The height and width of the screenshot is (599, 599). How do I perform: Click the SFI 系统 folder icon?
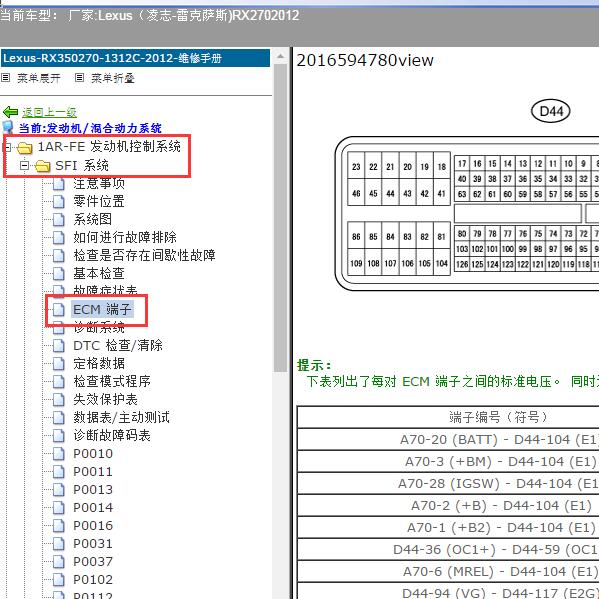click(x=42, y=166)
